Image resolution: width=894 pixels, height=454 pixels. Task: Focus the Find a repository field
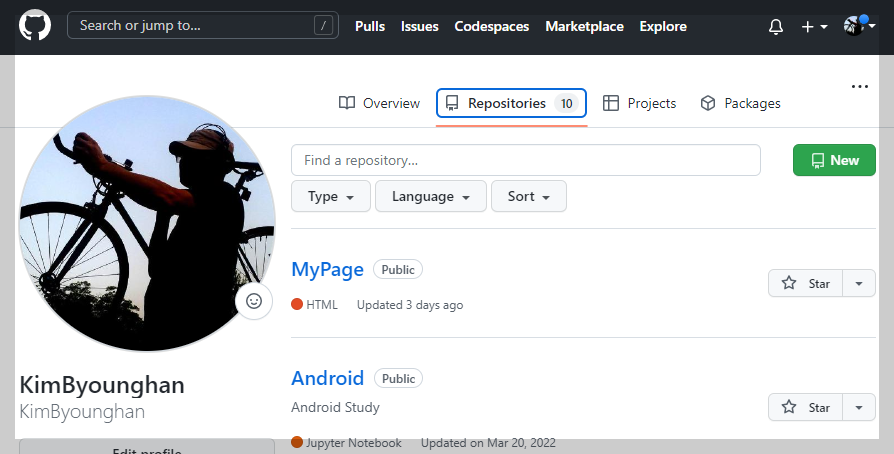coord(526,160)
